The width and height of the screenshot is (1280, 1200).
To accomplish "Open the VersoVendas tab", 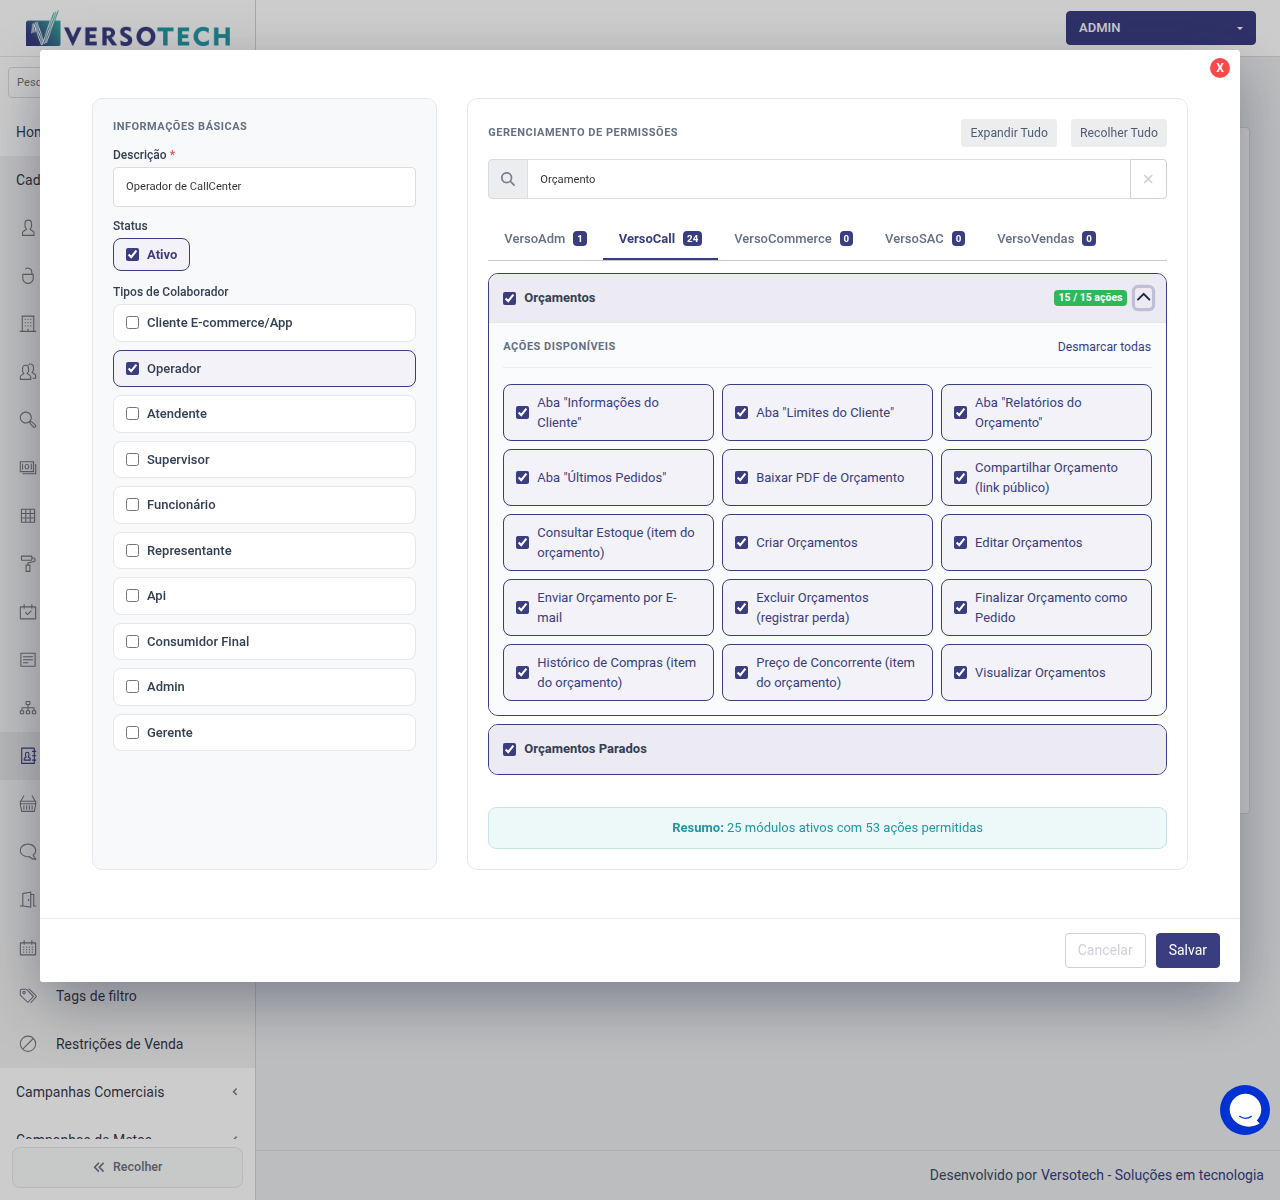I will click(1046, 239).
